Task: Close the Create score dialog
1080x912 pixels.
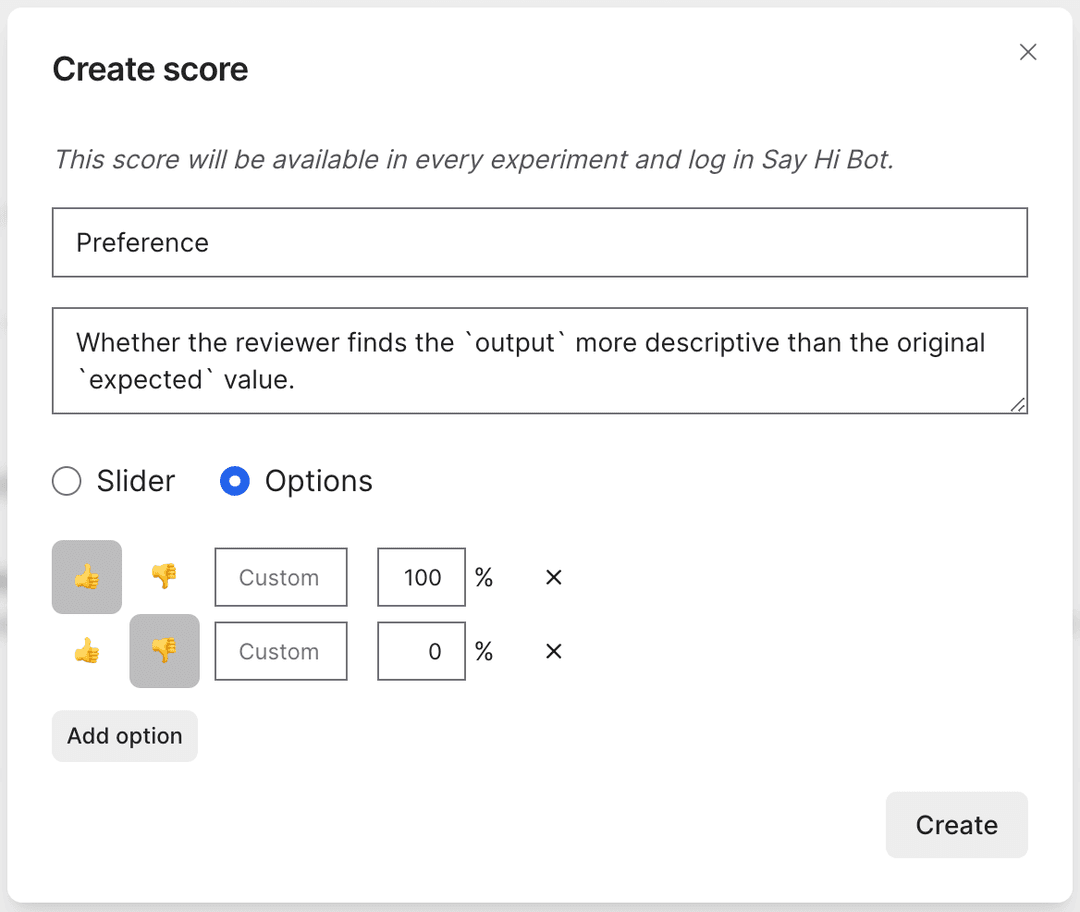Action: click(1027, 53)
